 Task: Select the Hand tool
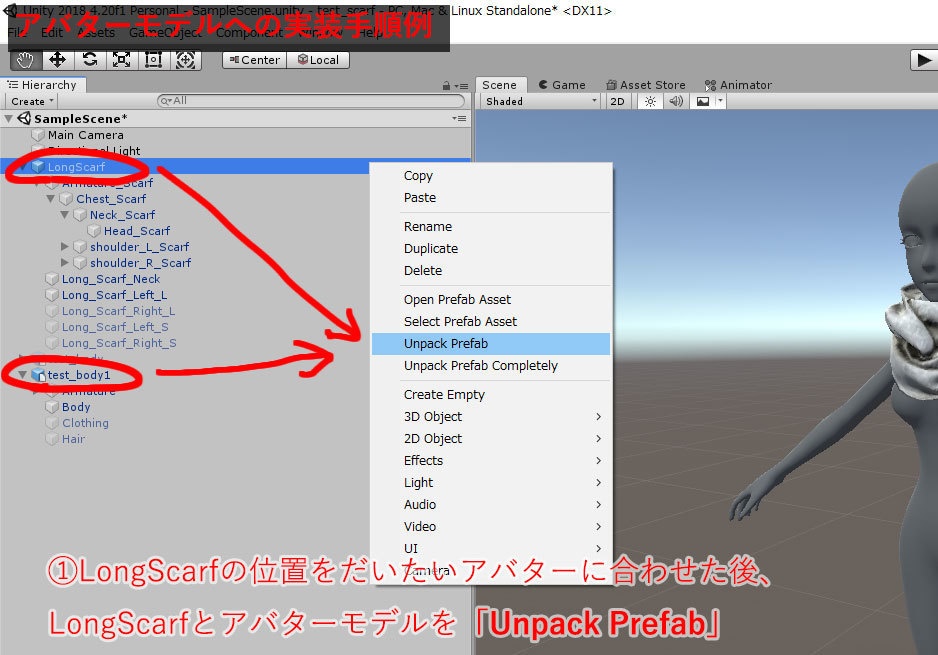[x=25, y=60]
